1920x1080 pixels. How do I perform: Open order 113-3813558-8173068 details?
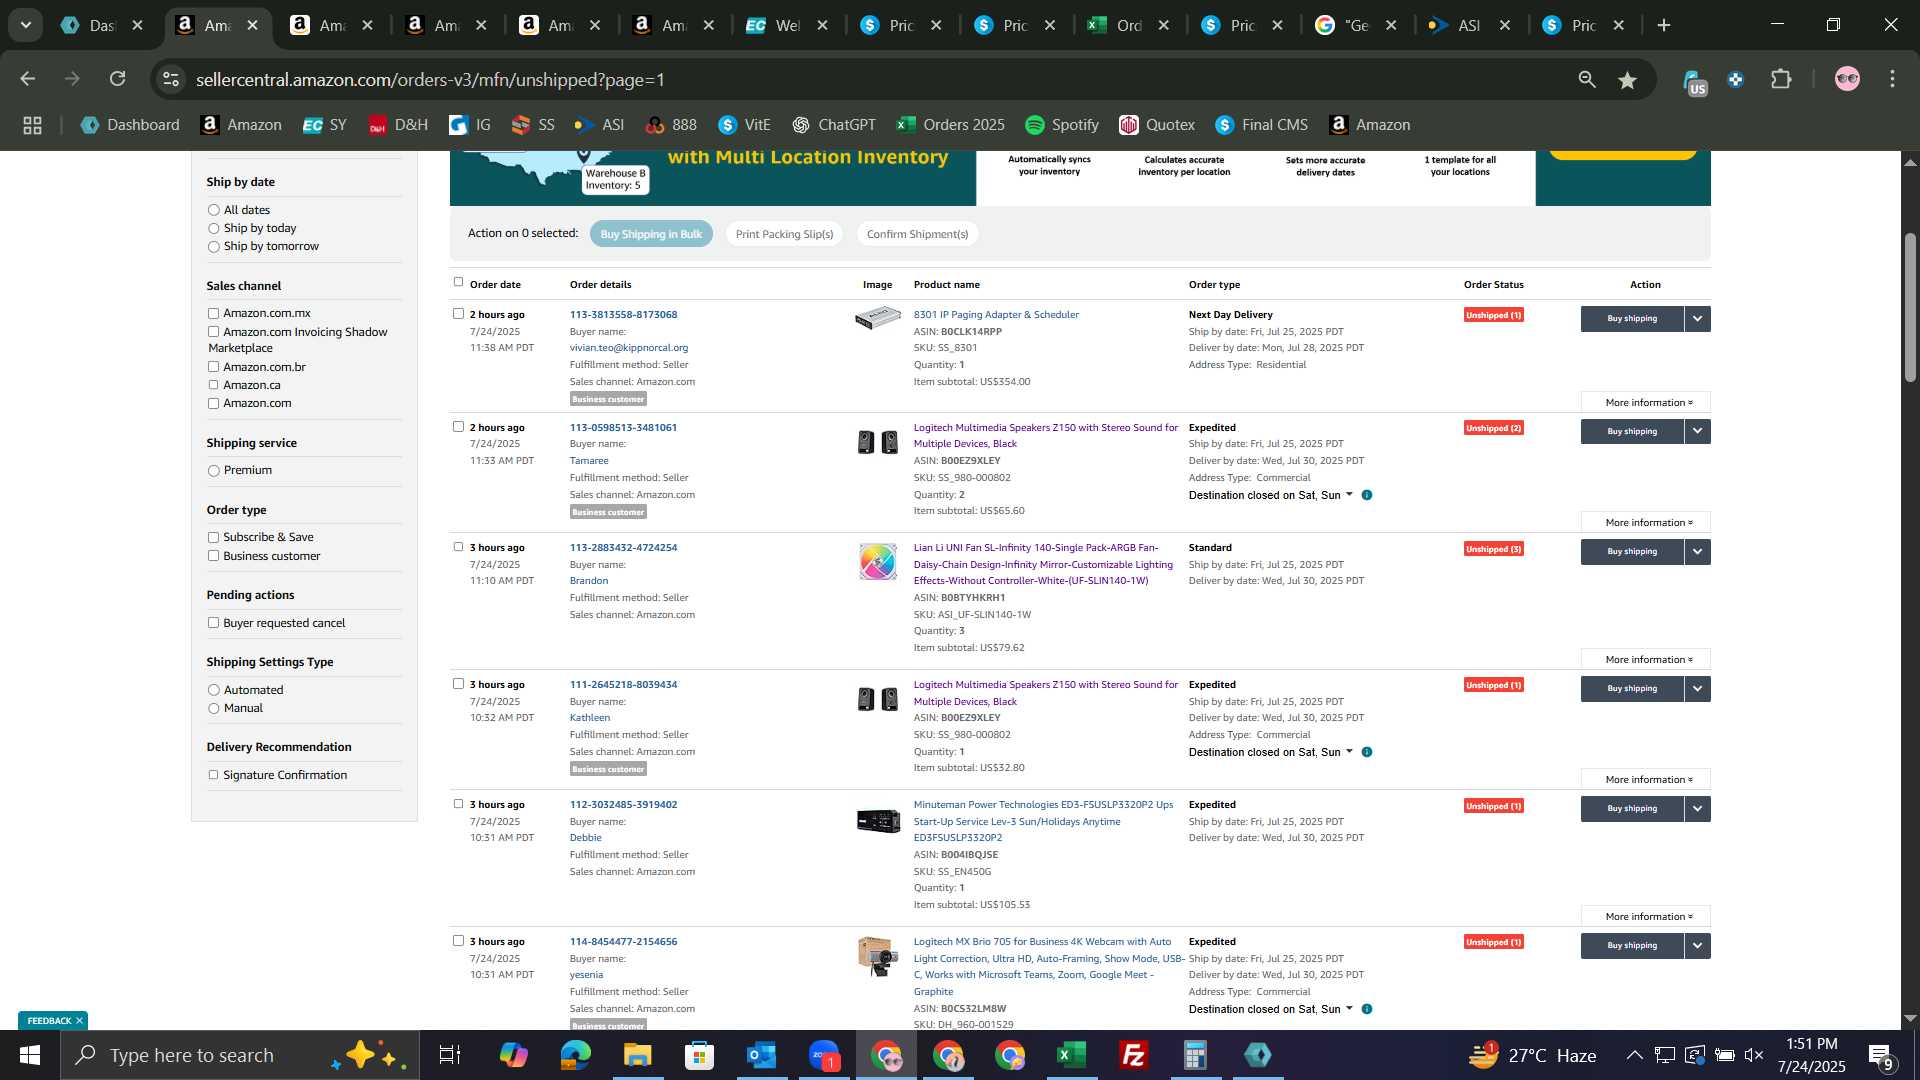(623, 315)
